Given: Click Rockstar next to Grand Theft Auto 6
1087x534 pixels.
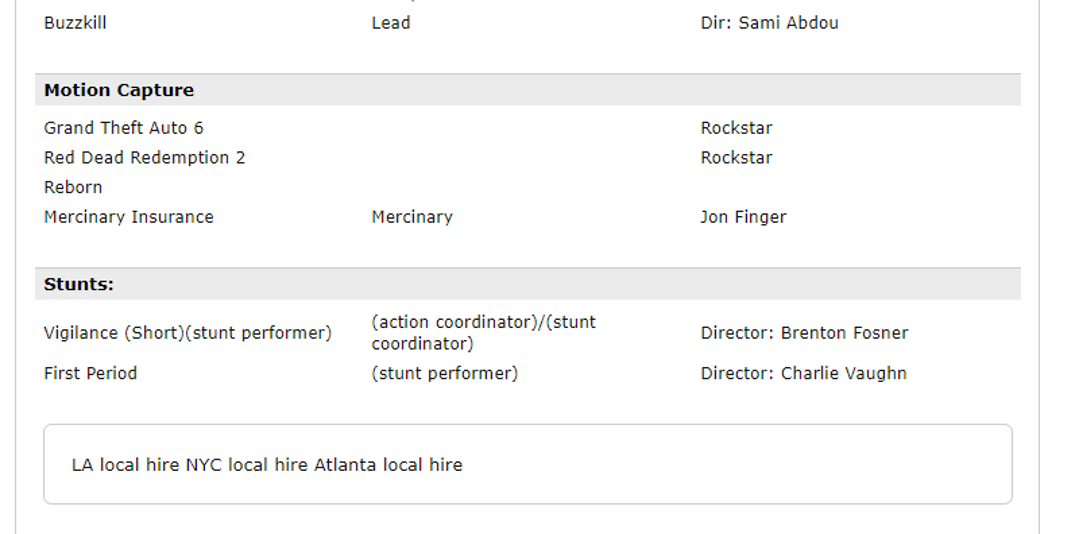Looking at the screenshot, I should pos(736,128).
